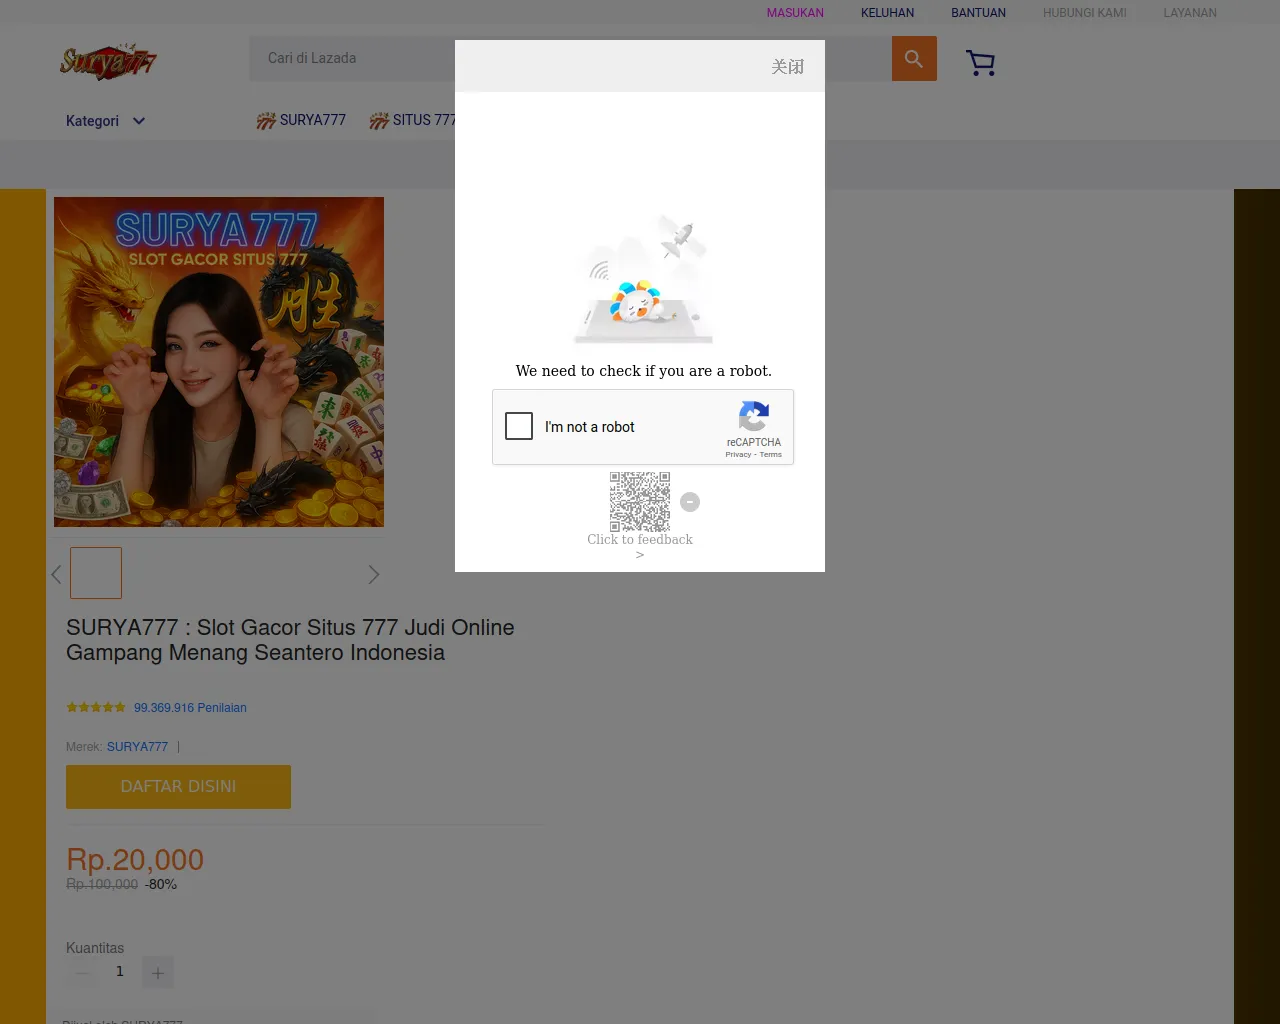
Task: Show next product thumbnail arrow
Action: pyautogui.click(x=373, y=574)
